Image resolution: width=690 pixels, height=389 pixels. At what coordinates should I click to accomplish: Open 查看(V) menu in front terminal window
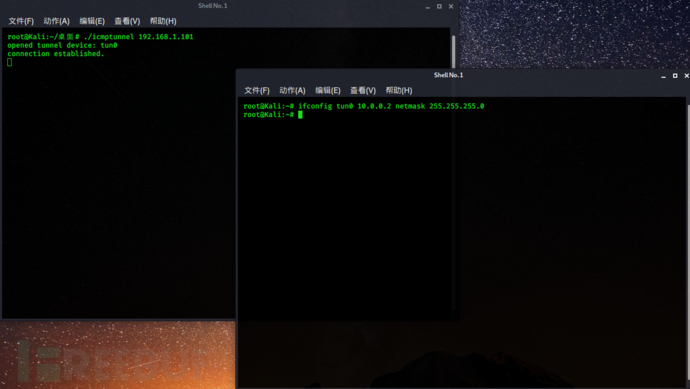click(363, 90)
